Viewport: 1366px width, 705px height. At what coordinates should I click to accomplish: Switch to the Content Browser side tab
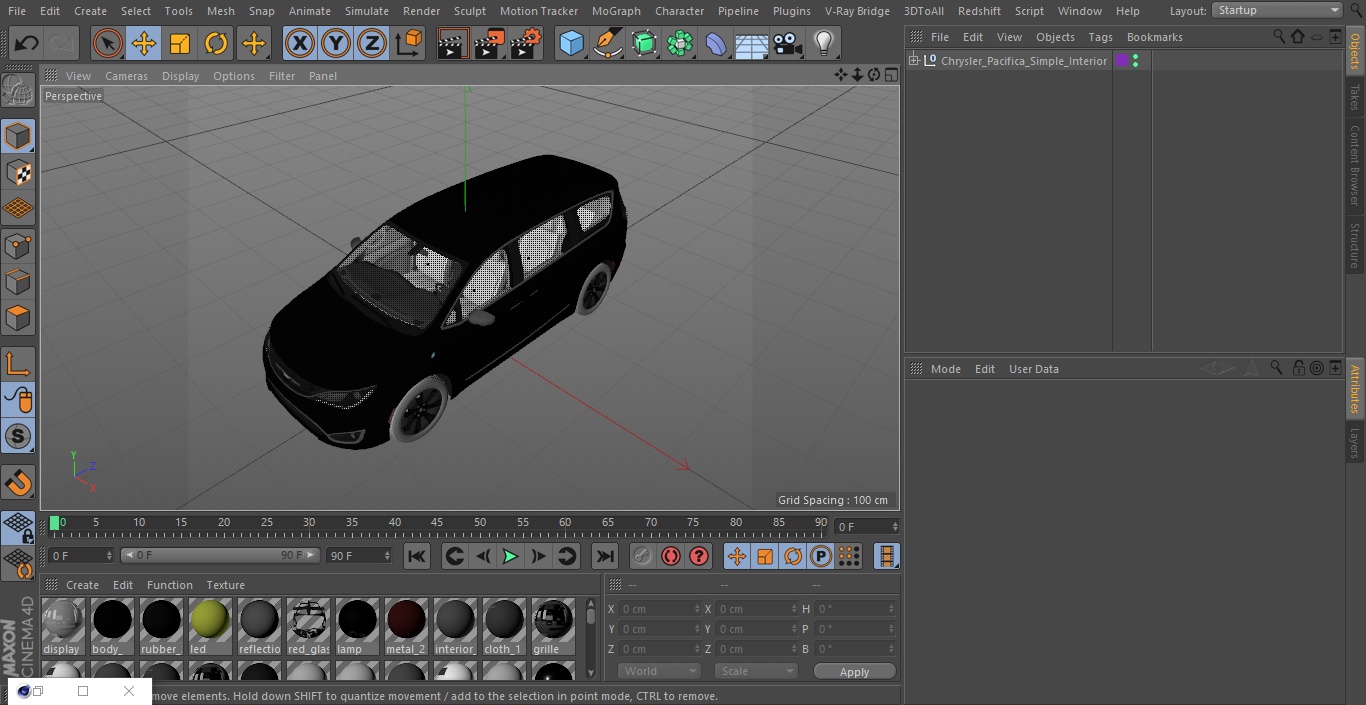1355,165
